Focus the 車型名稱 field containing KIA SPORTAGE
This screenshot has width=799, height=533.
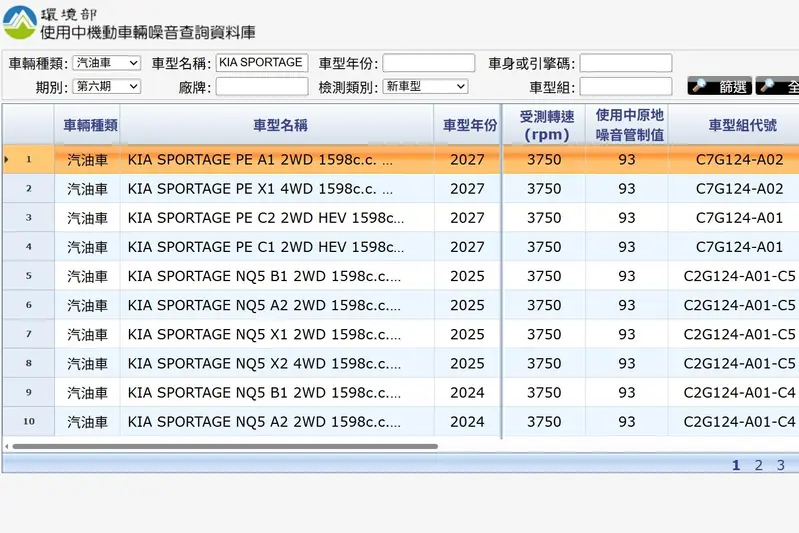point(262,63)
